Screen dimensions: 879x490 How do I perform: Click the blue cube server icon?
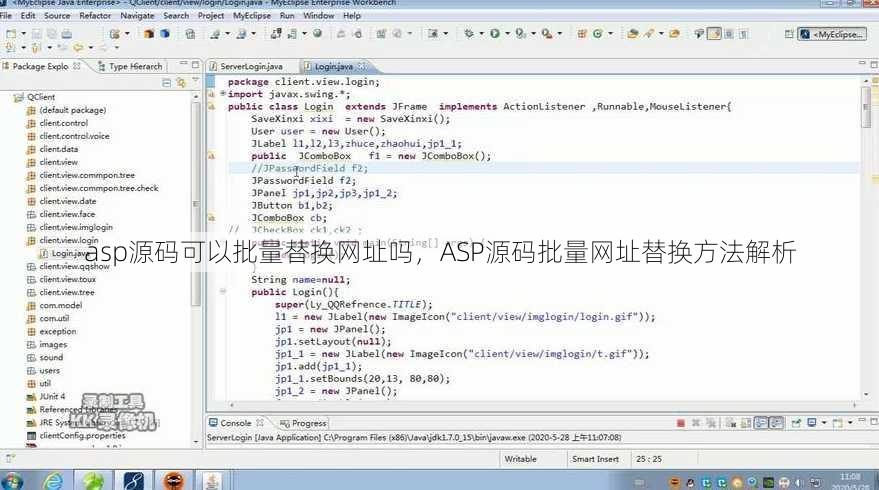click(x=165, y=34)
